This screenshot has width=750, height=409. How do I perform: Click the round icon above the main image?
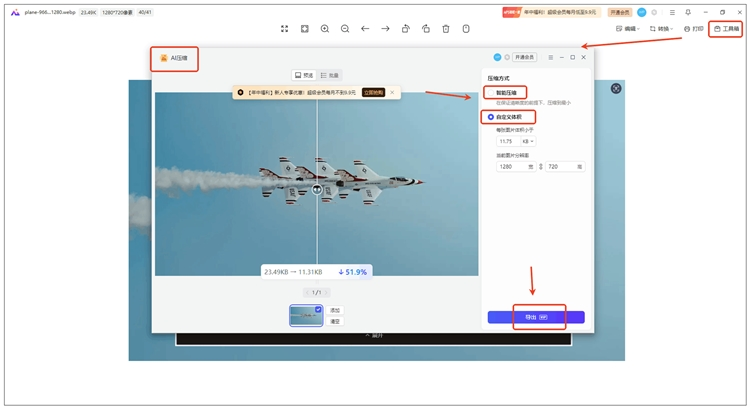point(616,88)
